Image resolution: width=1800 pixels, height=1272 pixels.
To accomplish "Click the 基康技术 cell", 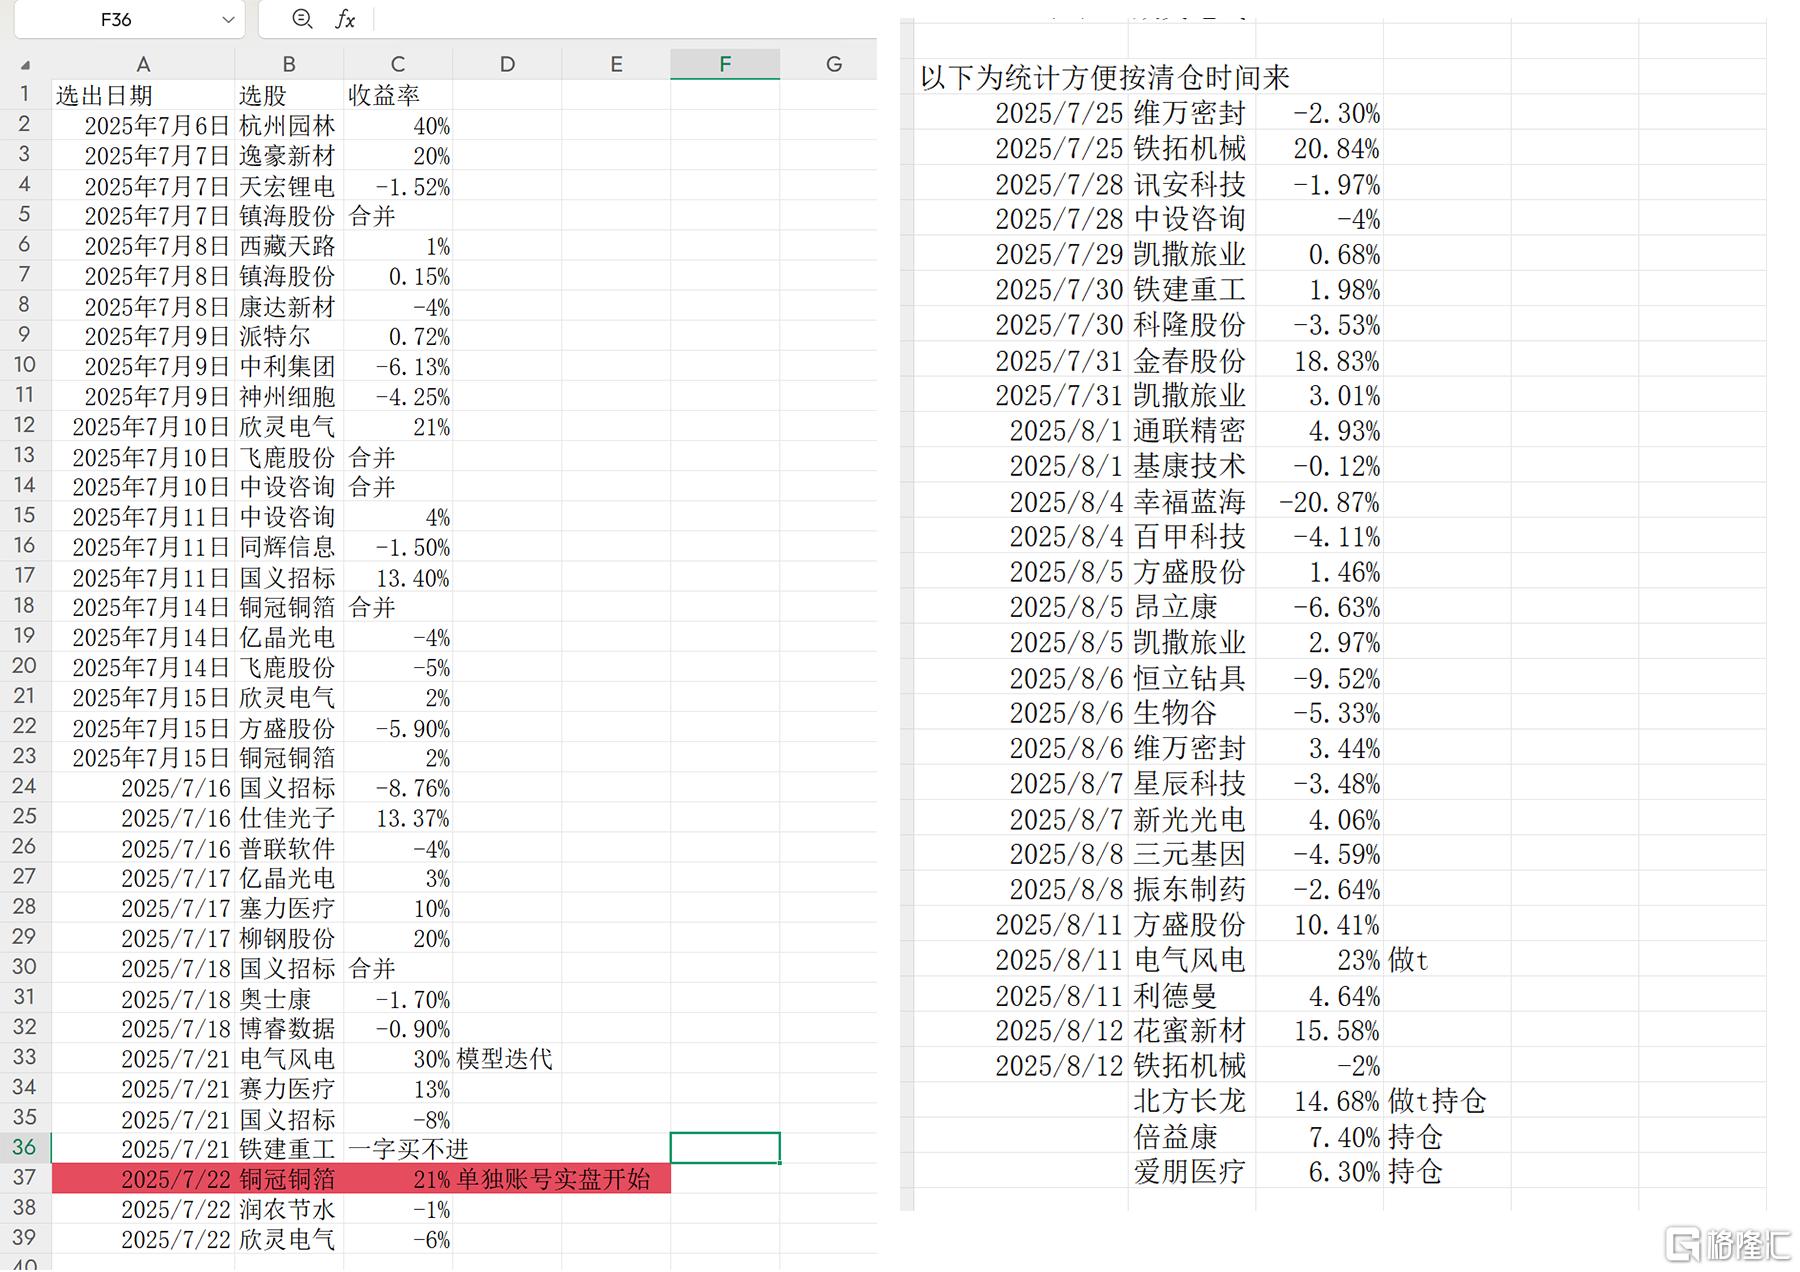I will click(x=1190, y=466).
